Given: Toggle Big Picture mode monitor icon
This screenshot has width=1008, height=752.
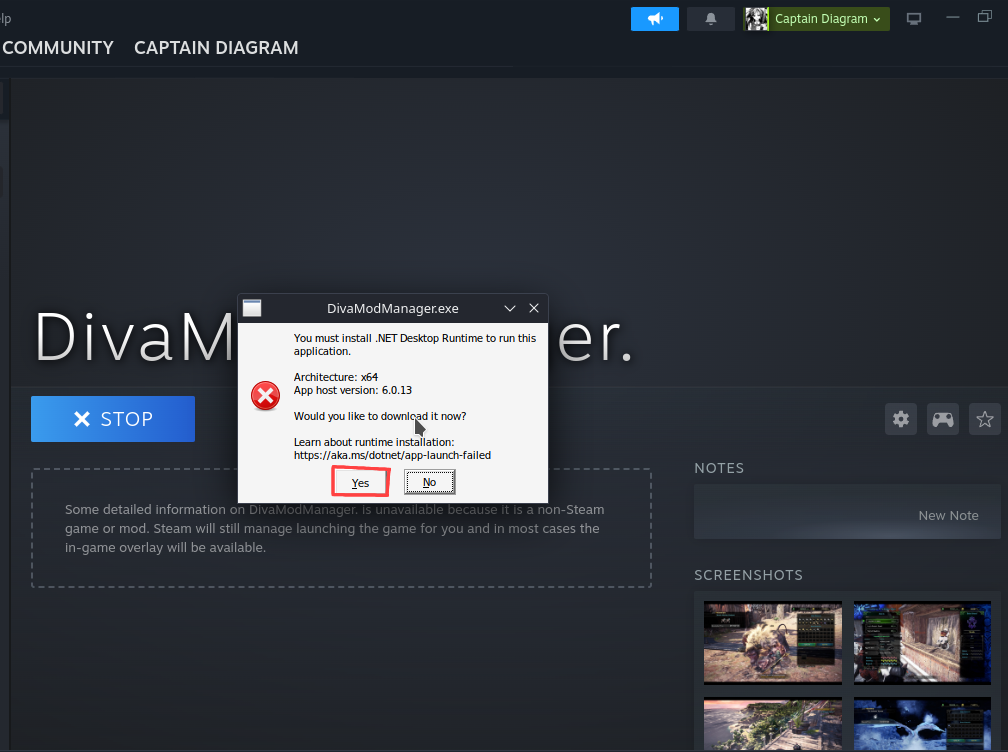Looking at the screenshot, I should pos(914,19).
